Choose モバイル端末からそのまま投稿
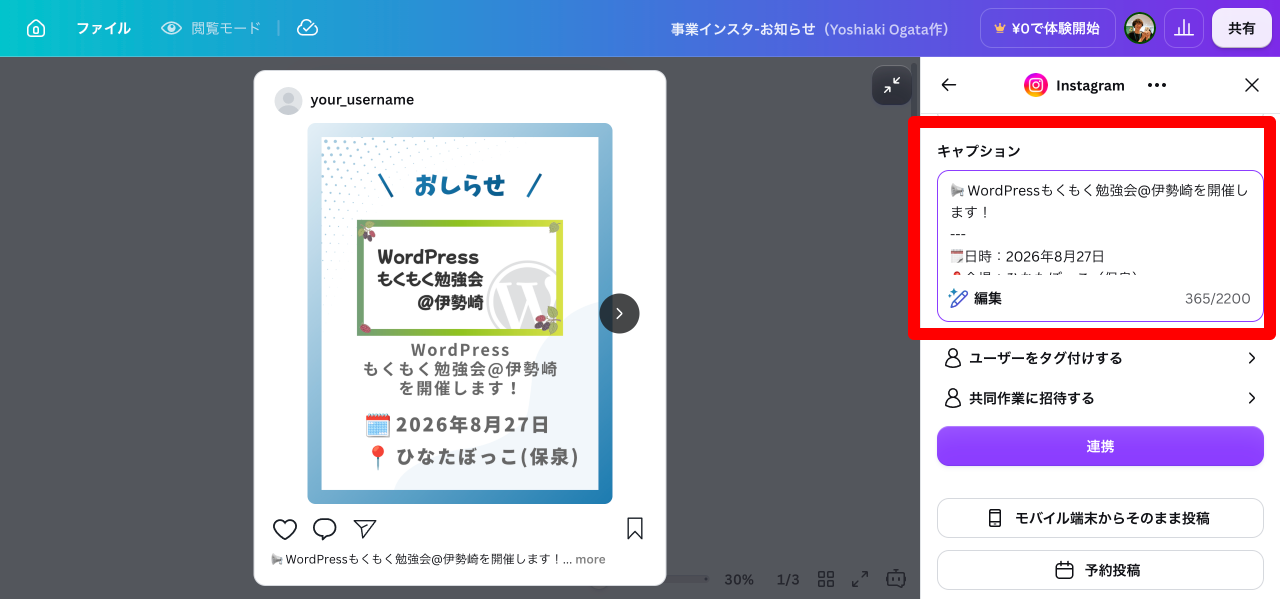The width and height of the screenshot is (1280, 599). (x=1100, y=518)
